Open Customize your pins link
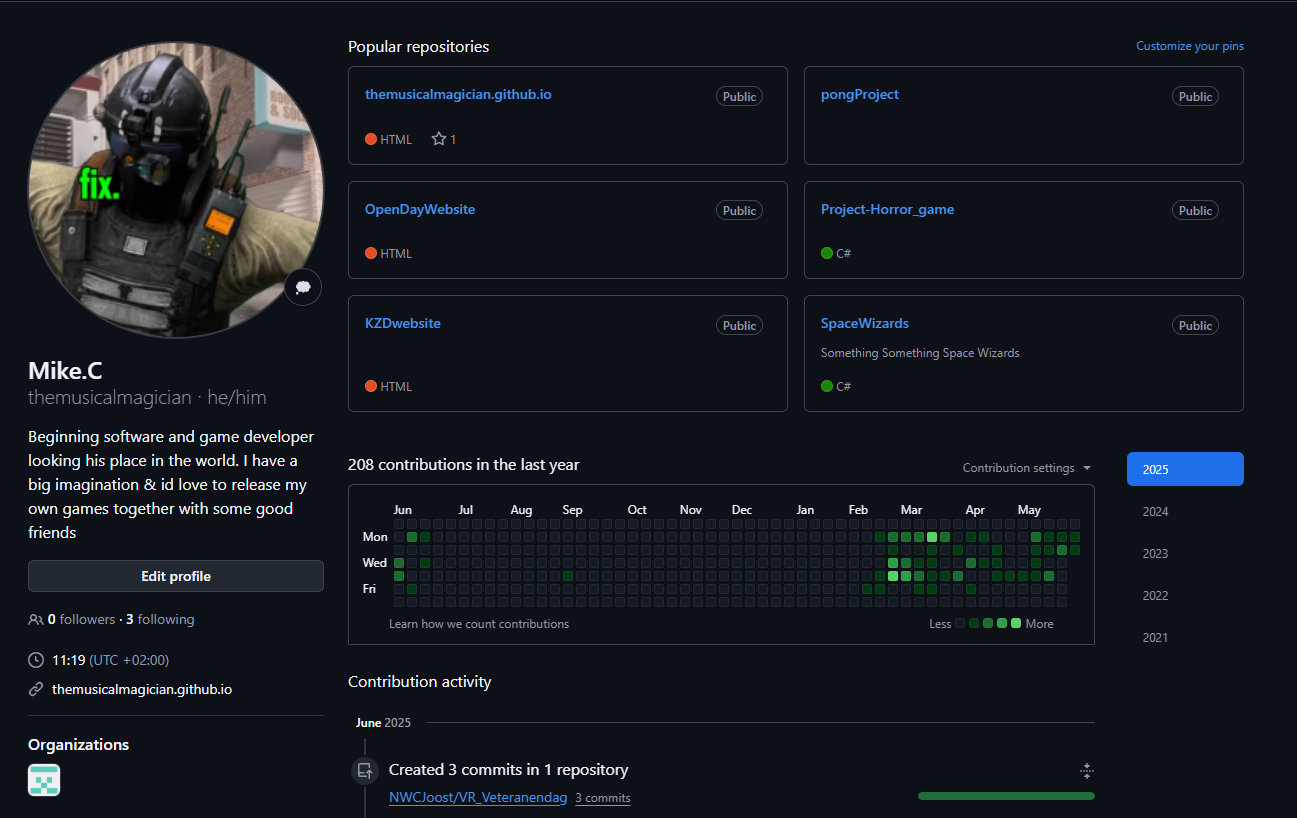This screenshot has width=1297, height=818. pyautogui.click(x=1189, y=46)
